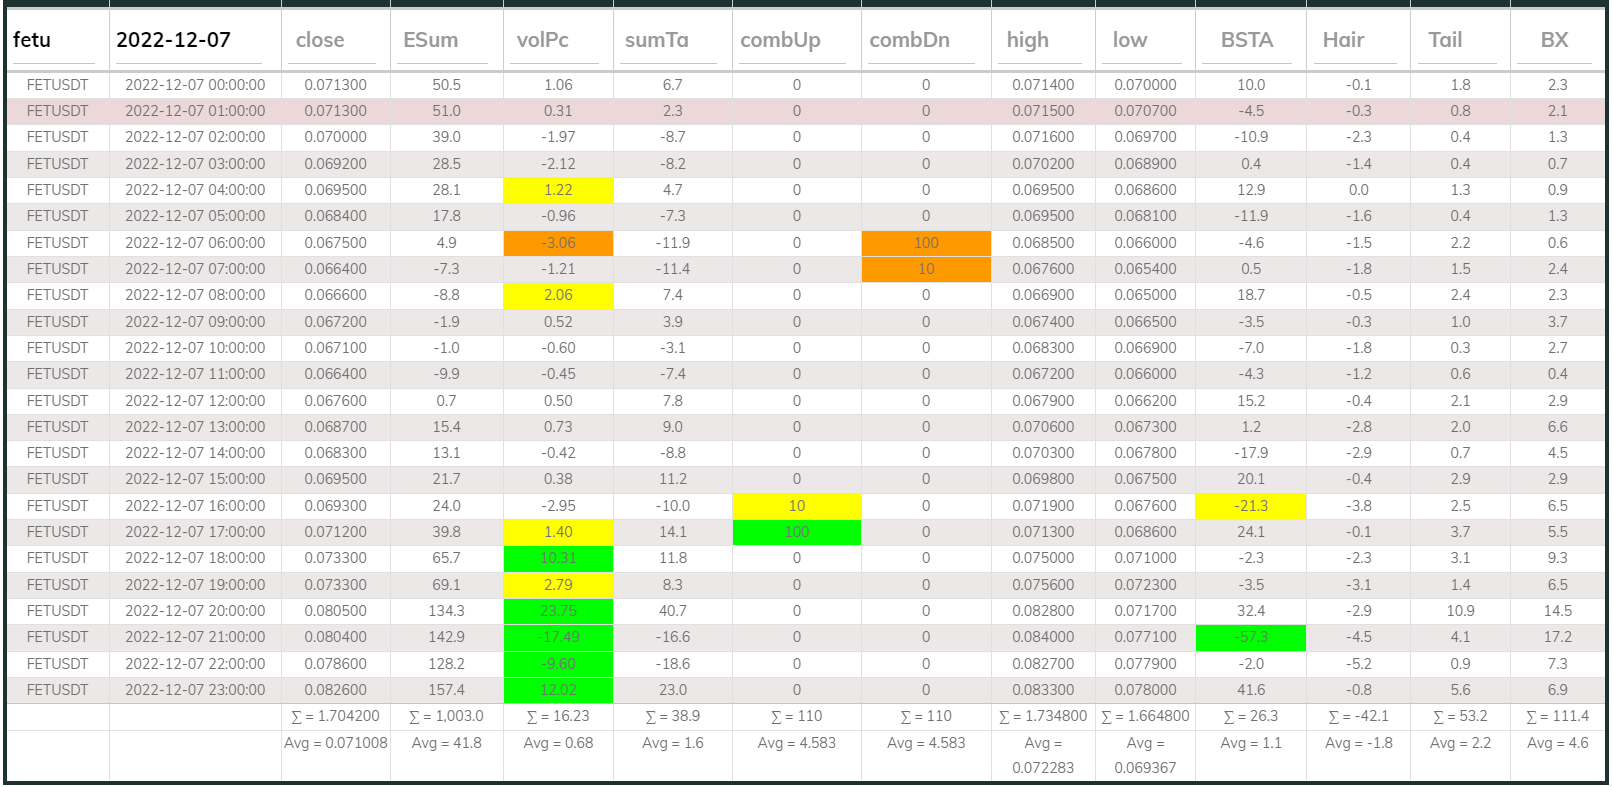1612x787 pixels.
Task: Select the yellow volPc cell 1.40
Action: [x=558, y=532]
